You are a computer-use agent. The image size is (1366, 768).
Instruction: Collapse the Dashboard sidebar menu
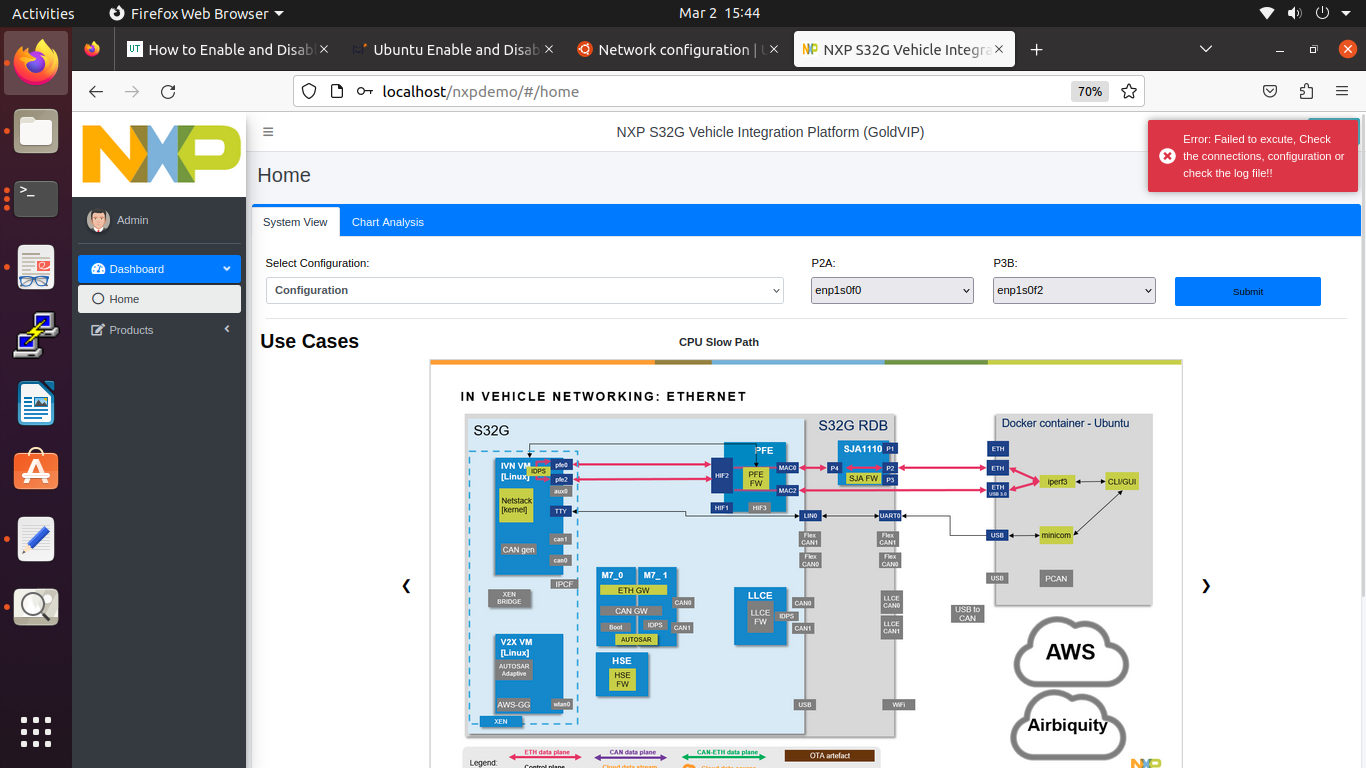click(159, 269)
